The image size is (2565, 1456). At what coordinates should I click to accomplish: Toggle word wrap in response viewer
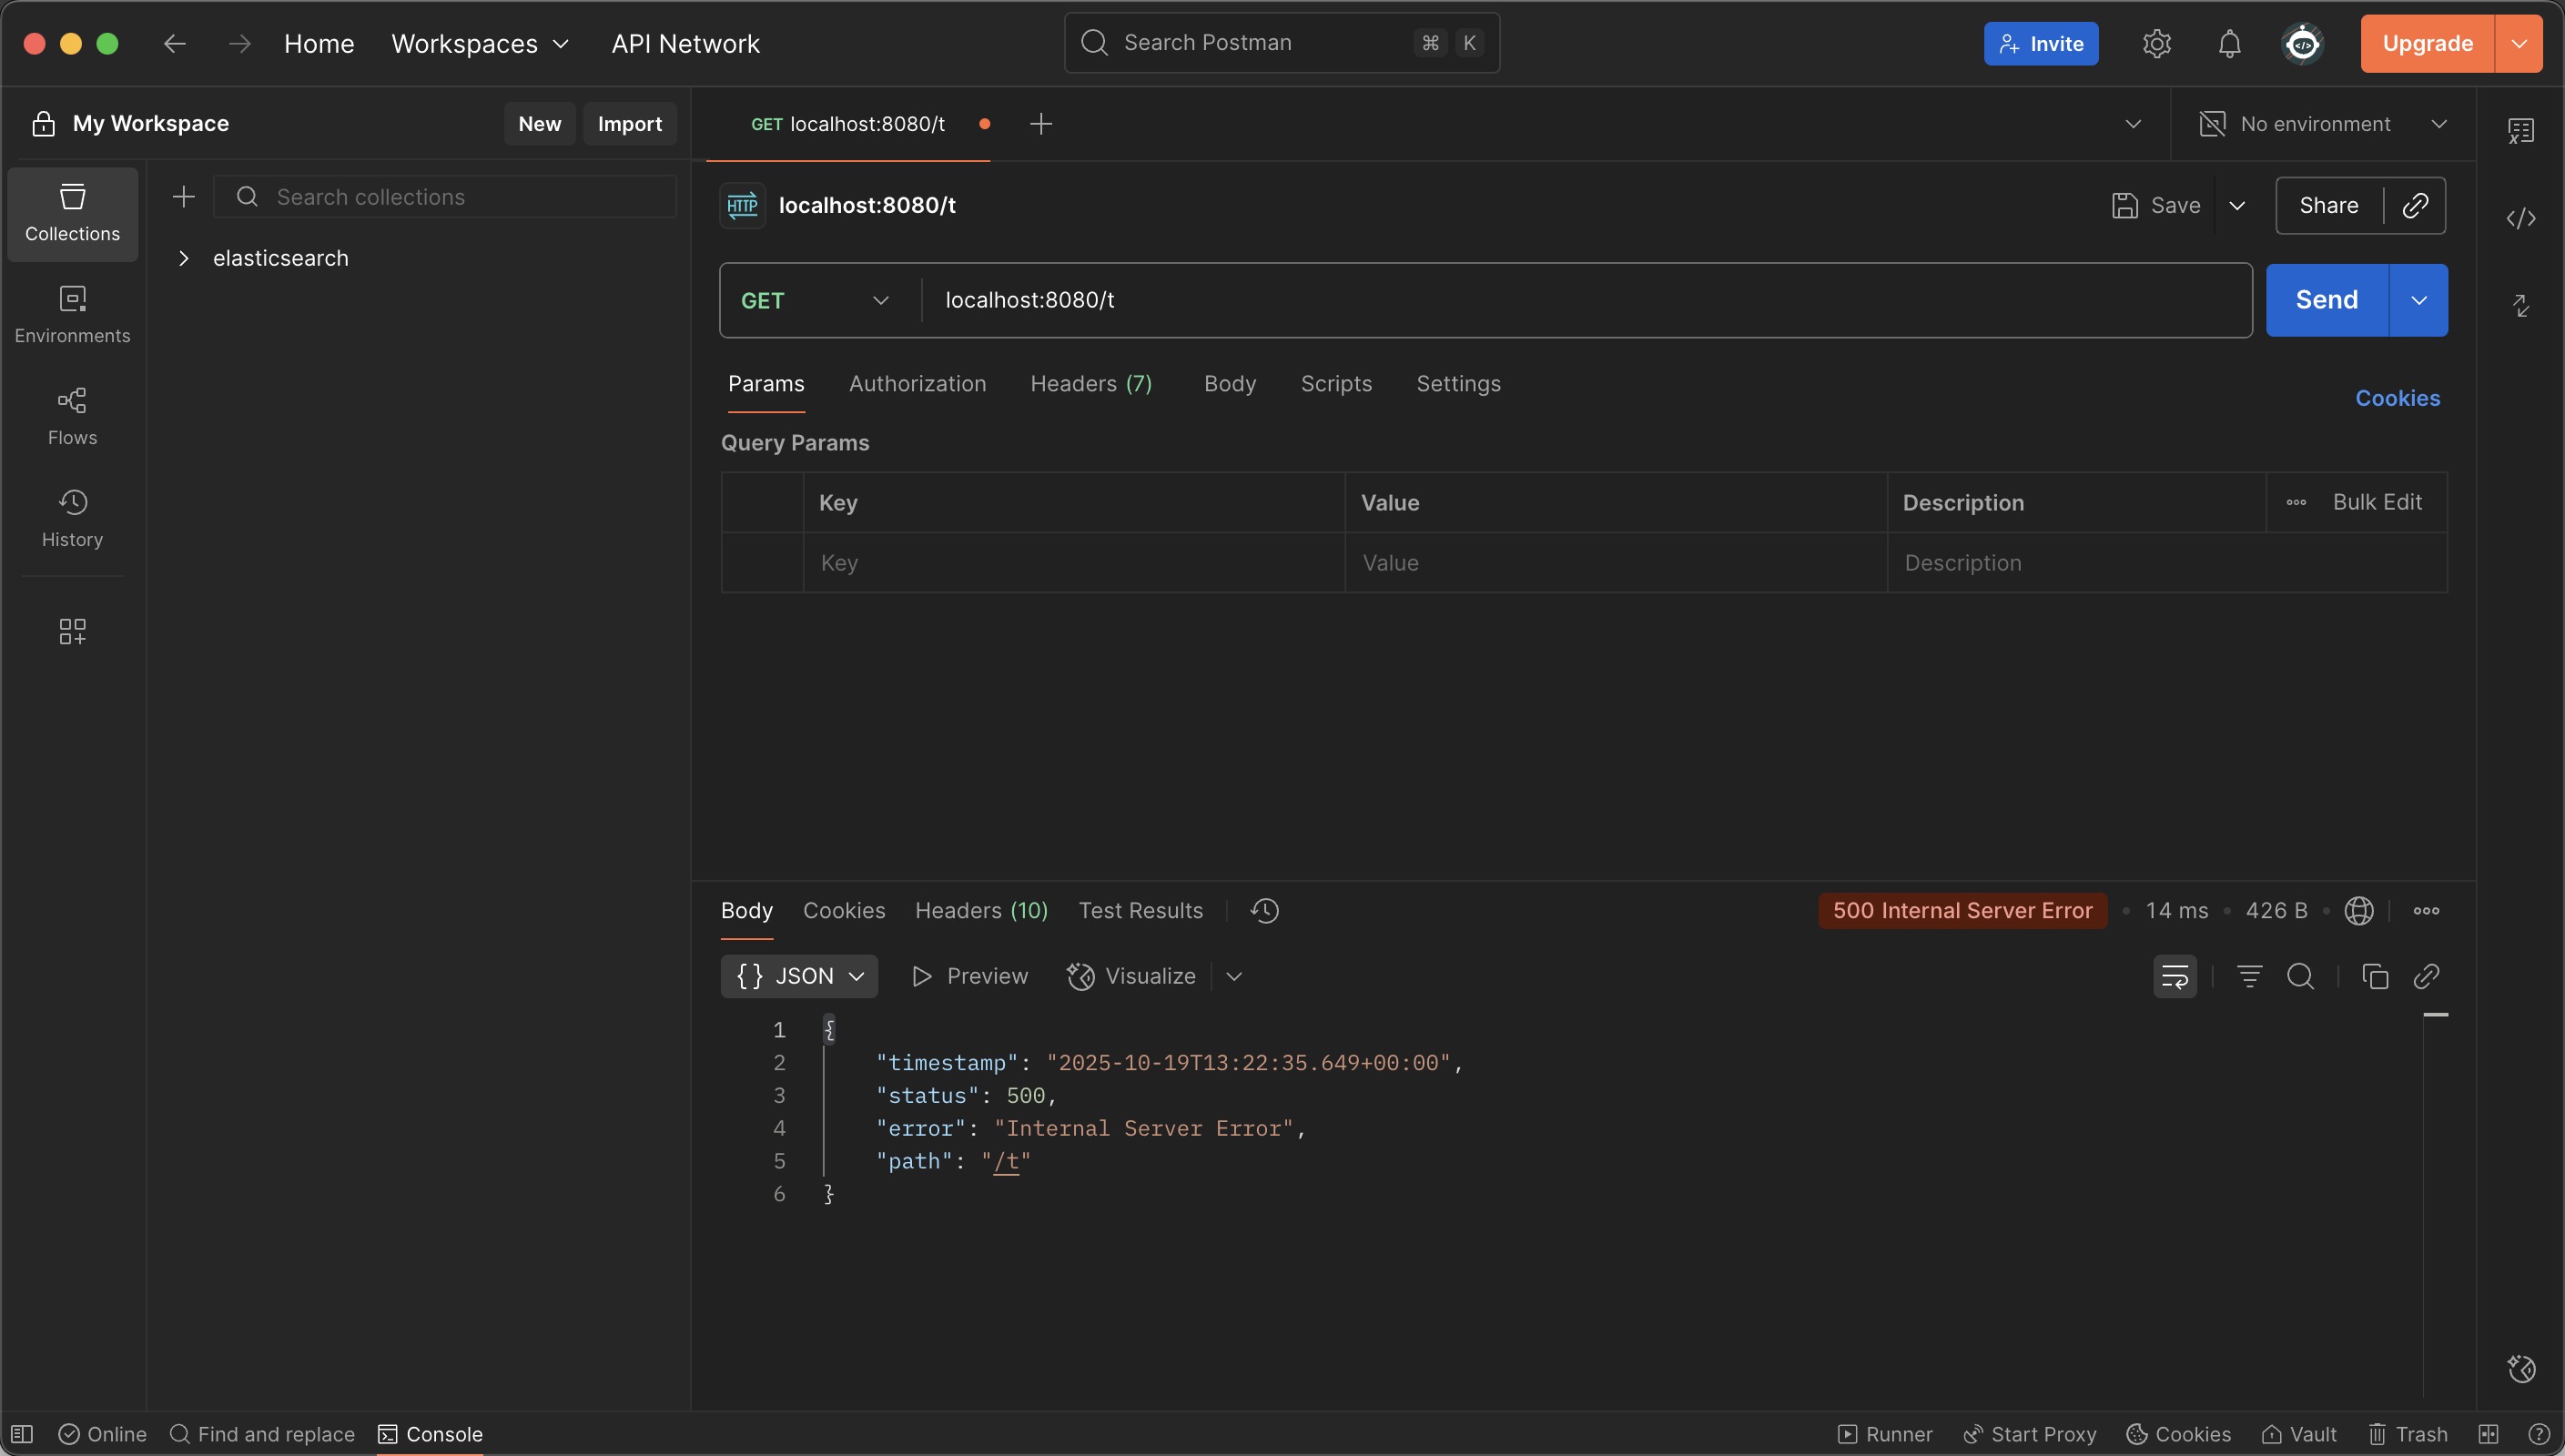2174,976
